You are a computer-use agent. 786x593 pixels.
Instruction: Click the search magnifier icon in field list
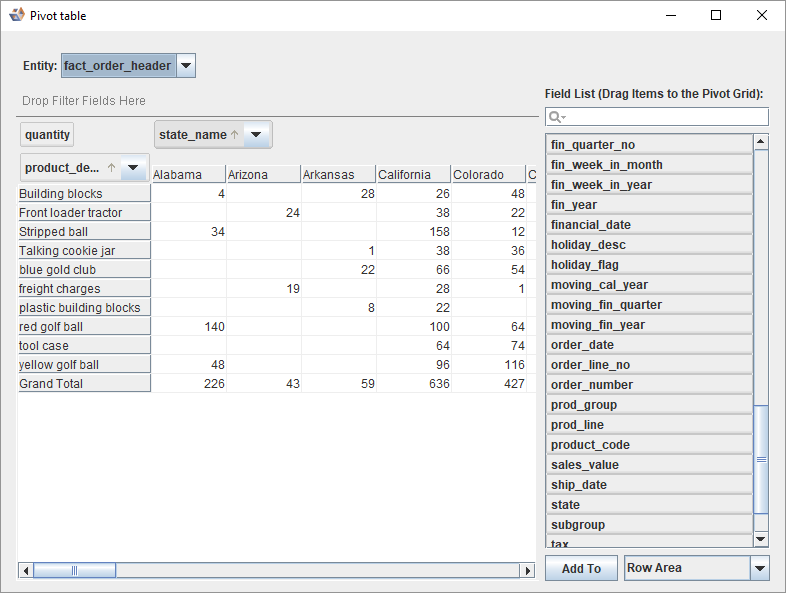coord(556,117)
